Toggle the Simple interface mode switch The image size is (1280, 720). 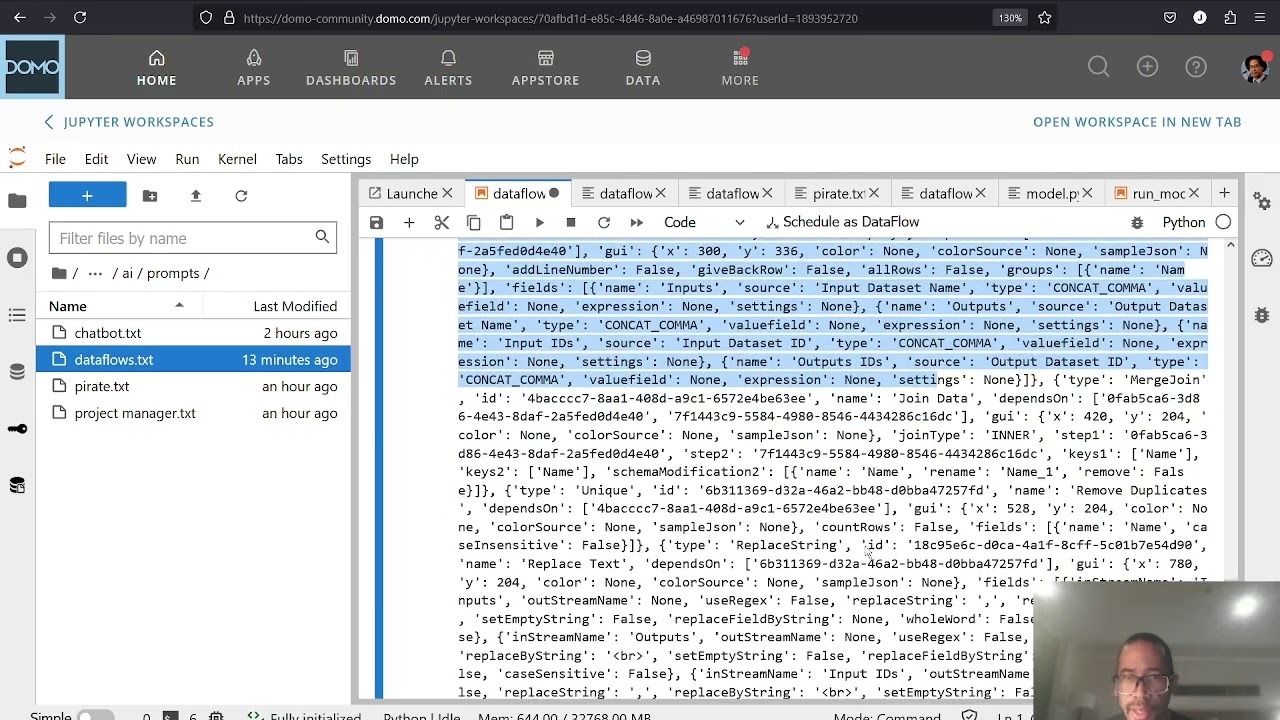(x=96, y=716)
